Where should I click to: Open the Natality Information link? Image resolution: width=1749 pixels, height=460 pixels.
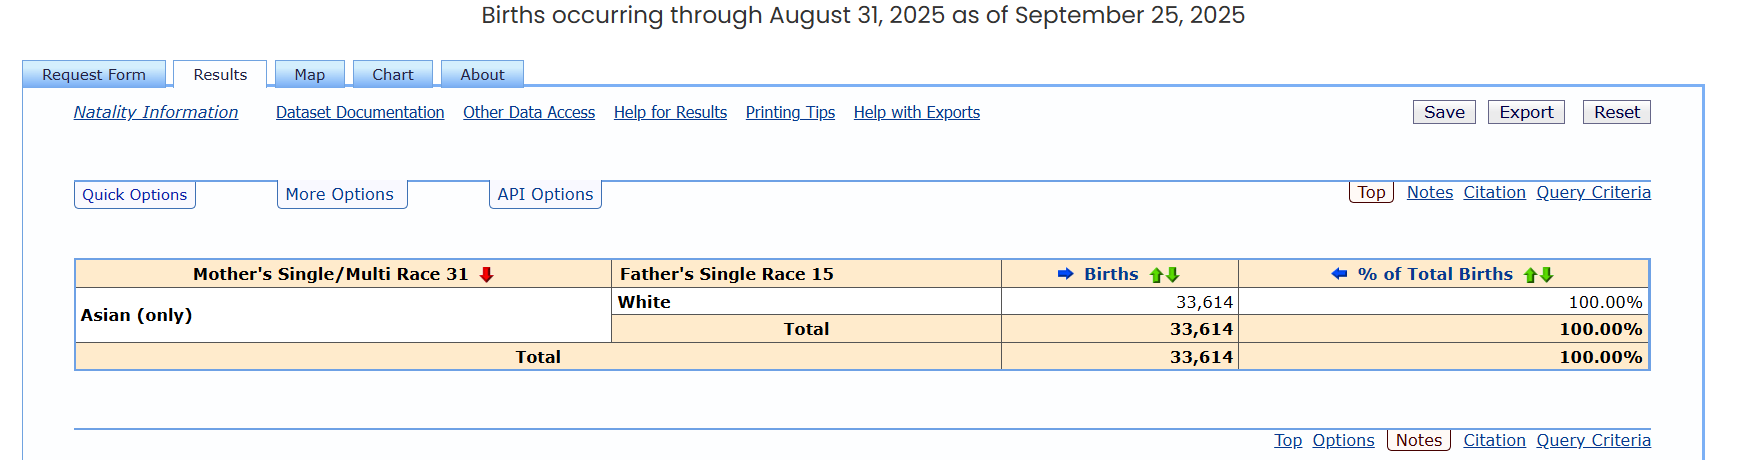(156, 113)
